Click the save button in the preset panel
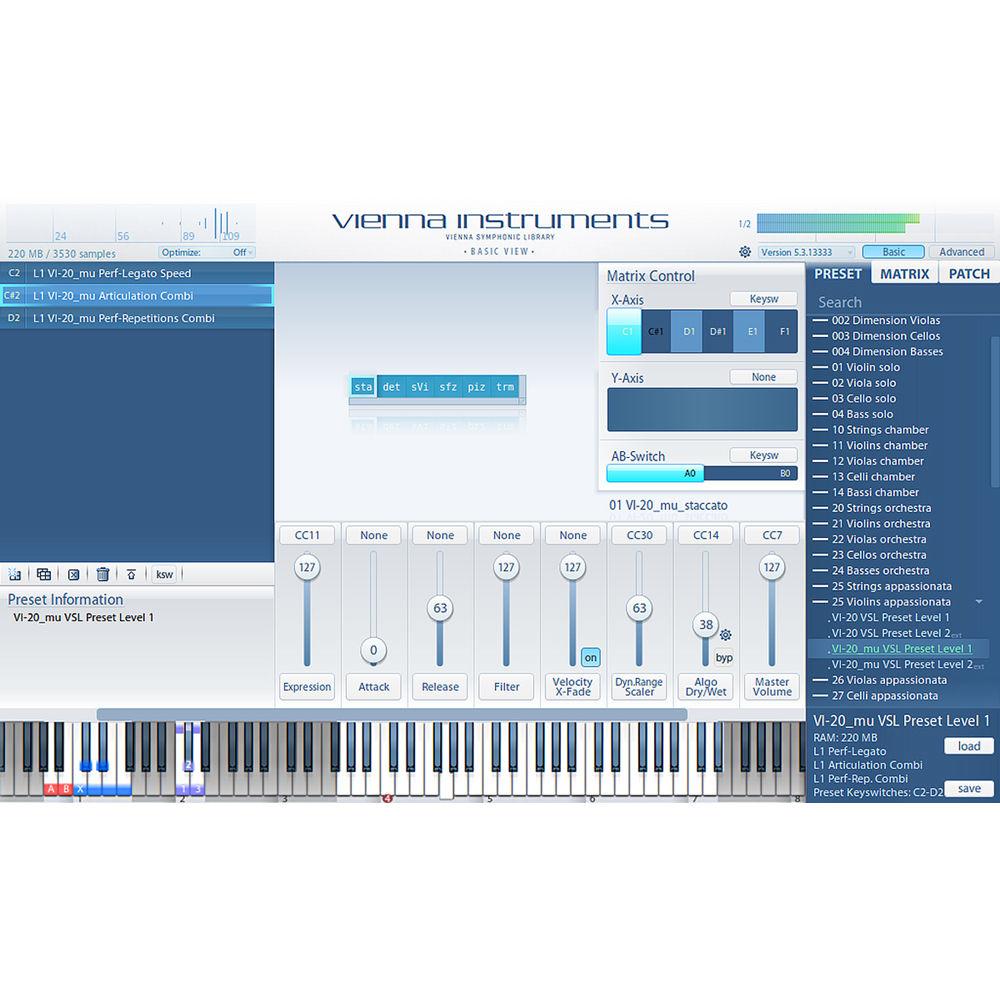The image size is (1000, 1000). pos(968,788)
